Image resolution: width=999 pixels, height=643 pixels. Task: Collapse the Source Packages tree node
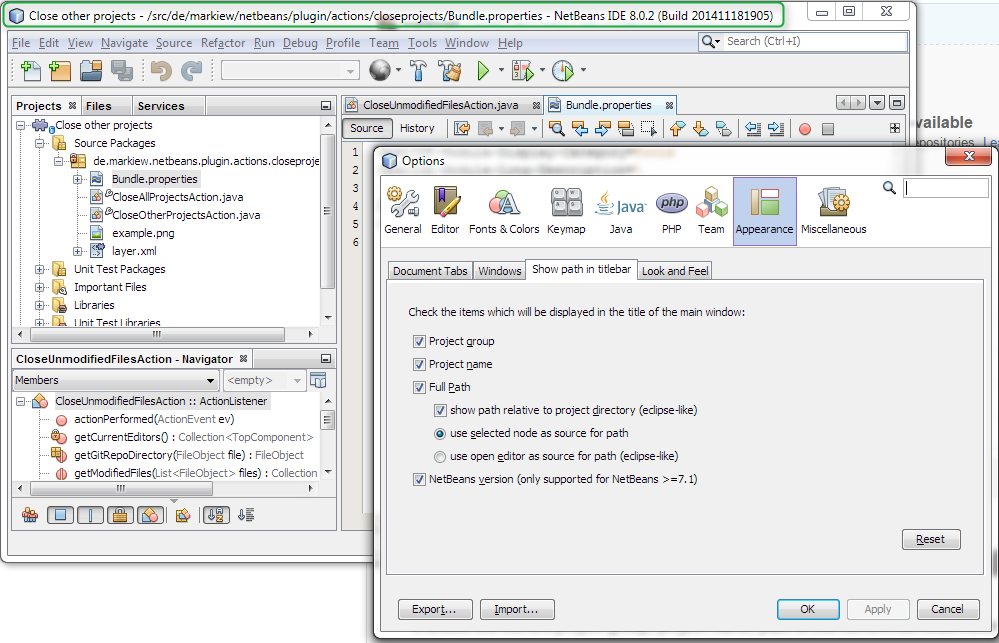(40, 143)
